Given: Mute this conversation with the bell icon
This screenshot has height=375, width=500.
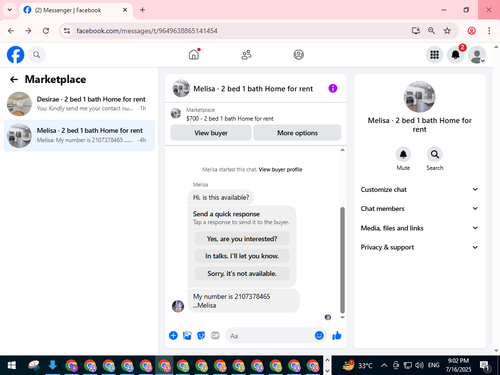Looking at the screenshot, I should (403, 154).
